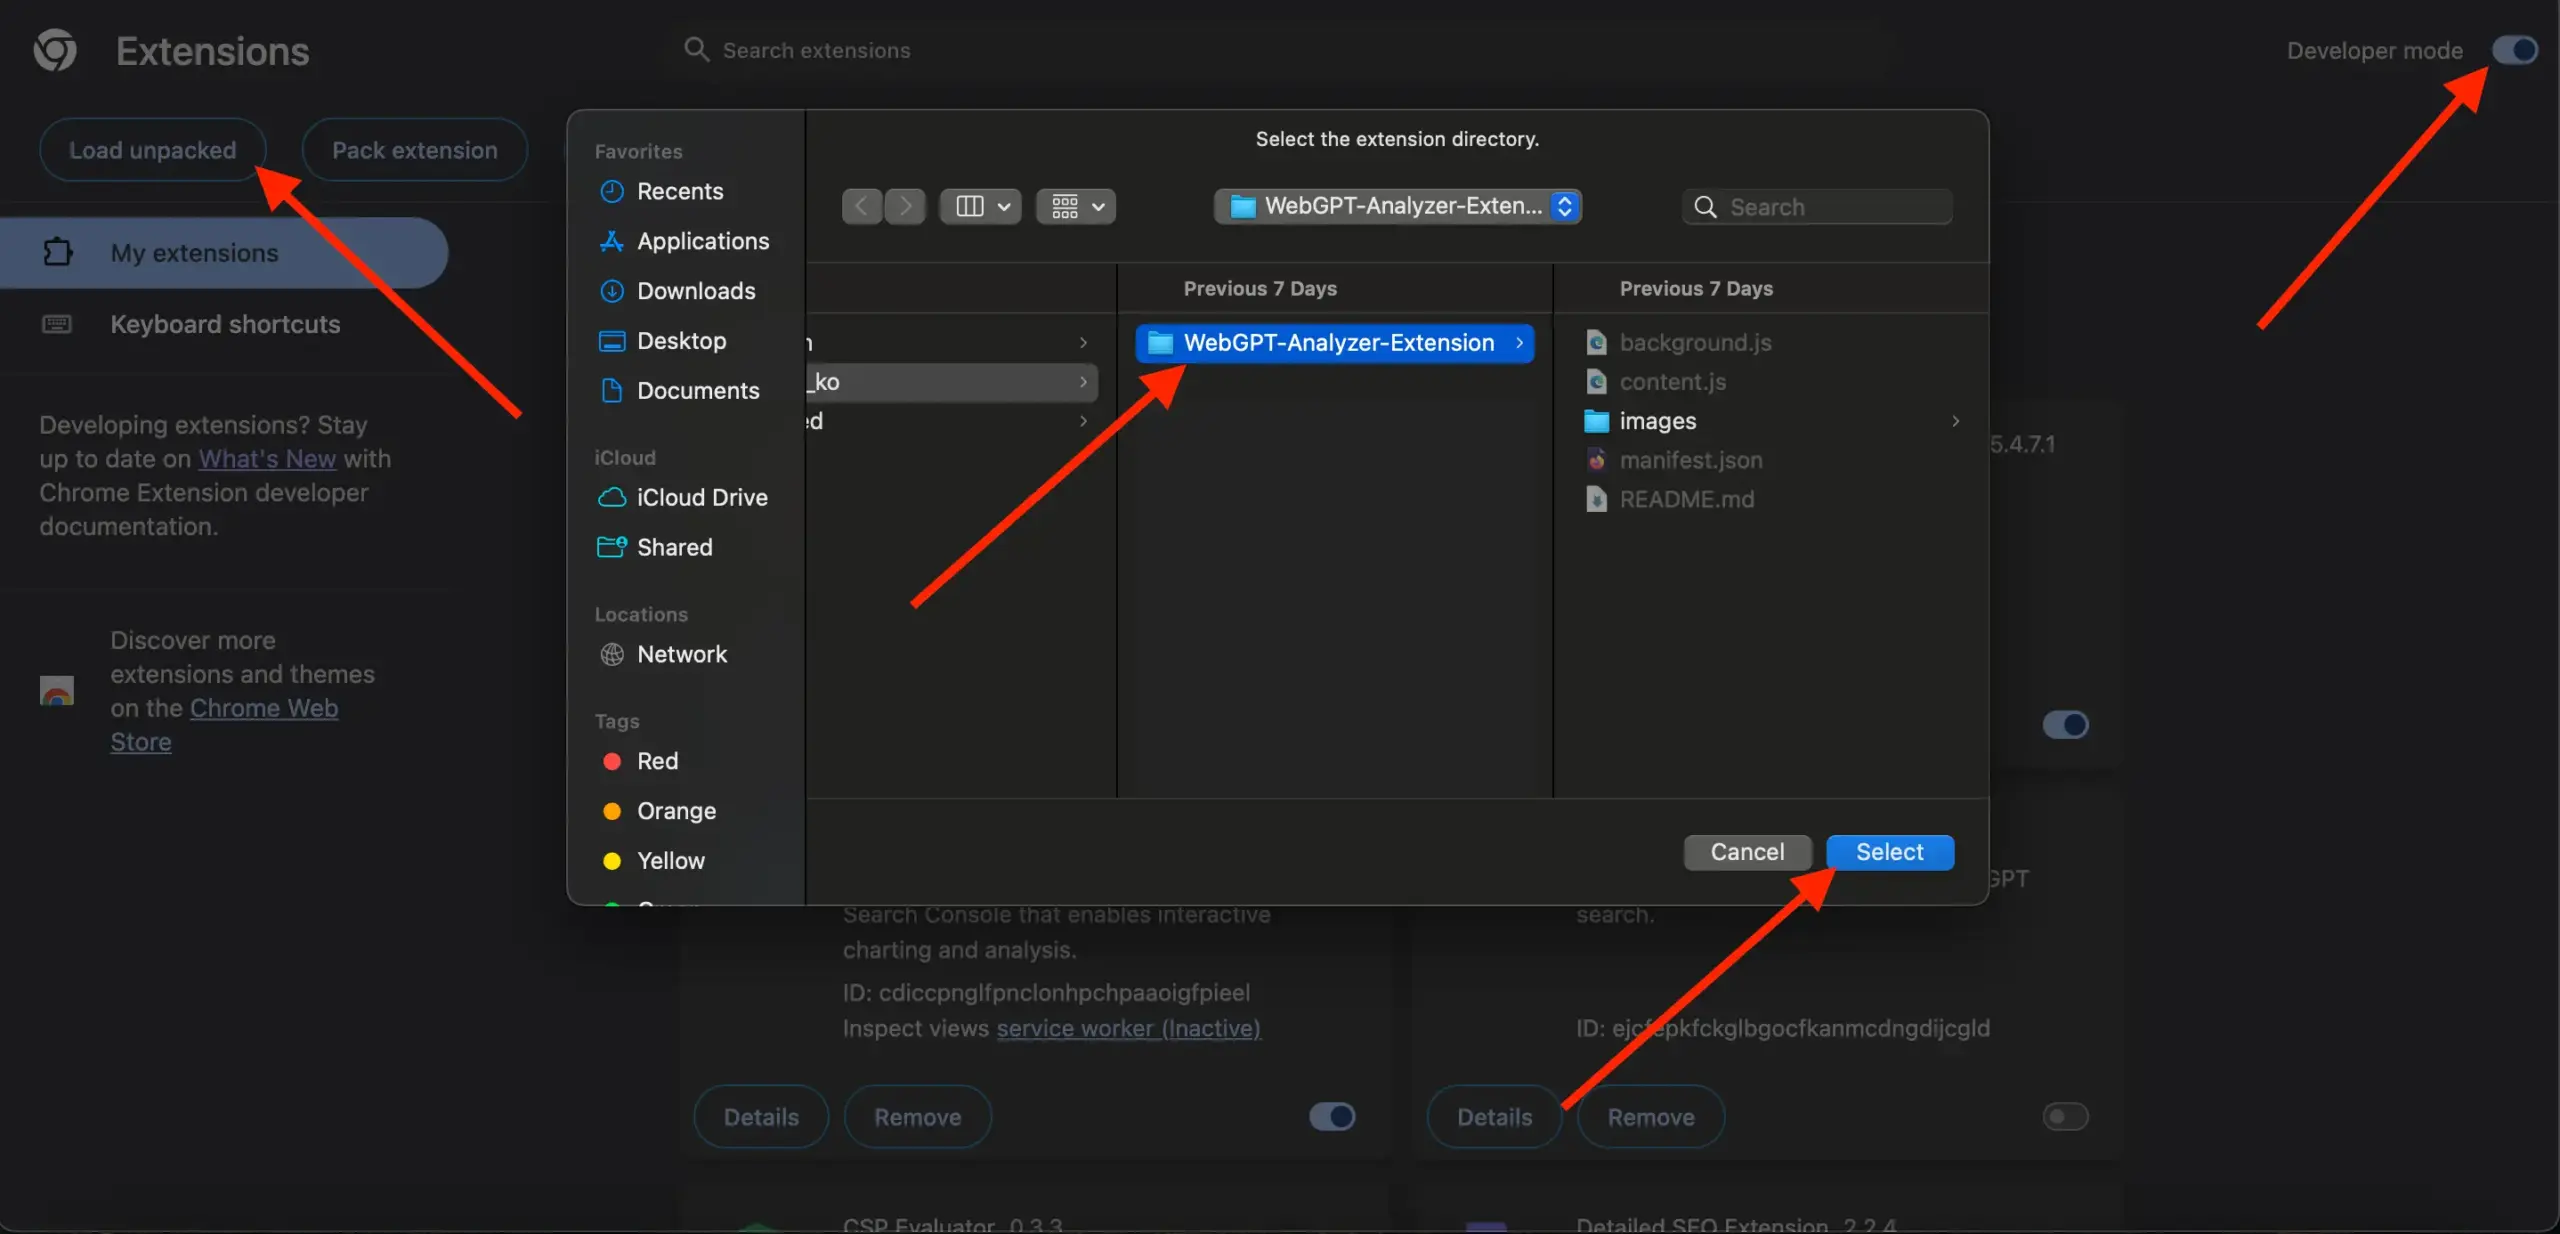The image size is (2560, 1234).
Task: Click the search magnifier icon for extensions
Action: (696, 49)
